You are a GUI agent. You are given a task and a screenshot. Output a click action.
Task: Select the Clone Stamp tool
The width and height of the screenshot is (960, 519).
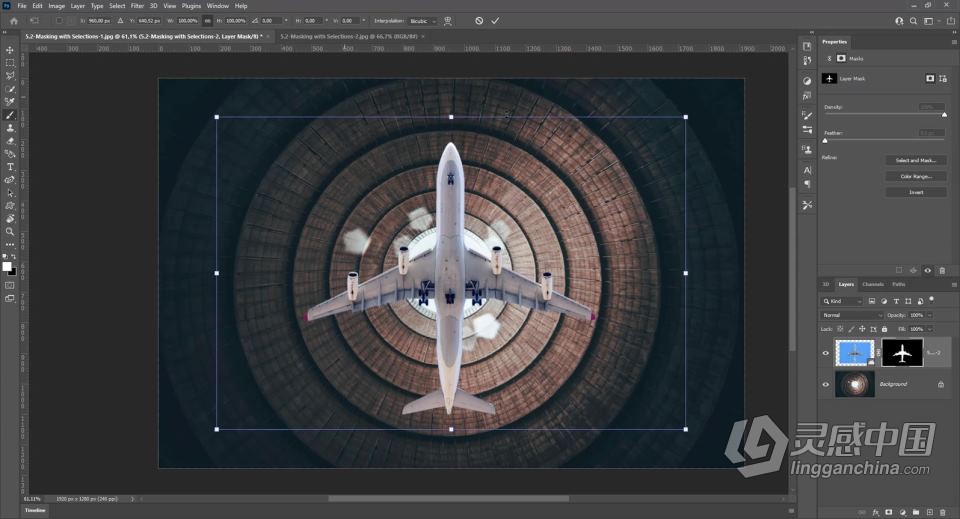(x=10, y=128)
